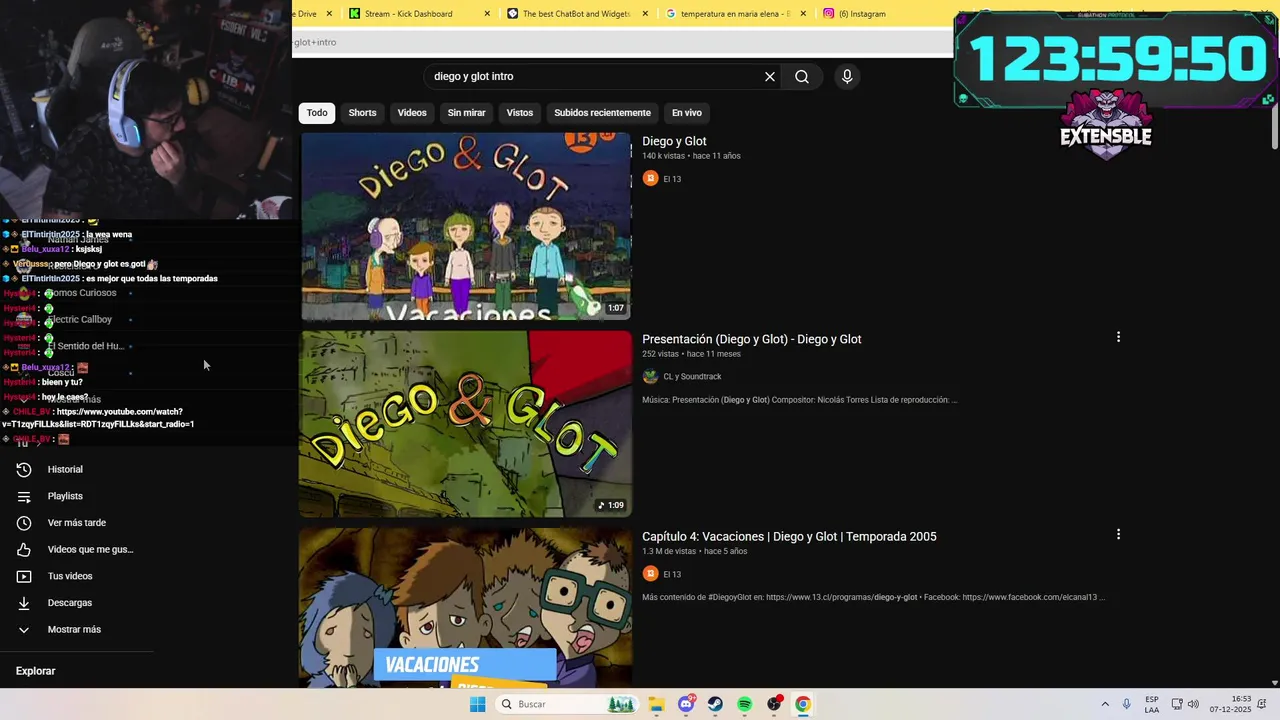Open El 13 channel icon under Capítulo 4
Viewport: 1280px width, 720px height.
[650, 574]
